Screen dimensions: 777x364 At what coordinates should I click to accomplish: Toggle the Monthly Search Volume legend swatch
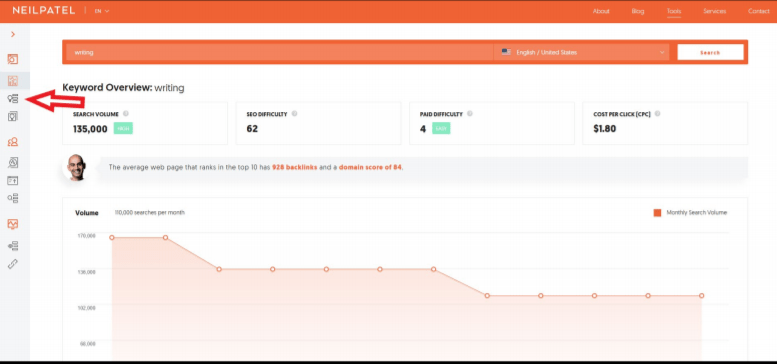(658, 213)
